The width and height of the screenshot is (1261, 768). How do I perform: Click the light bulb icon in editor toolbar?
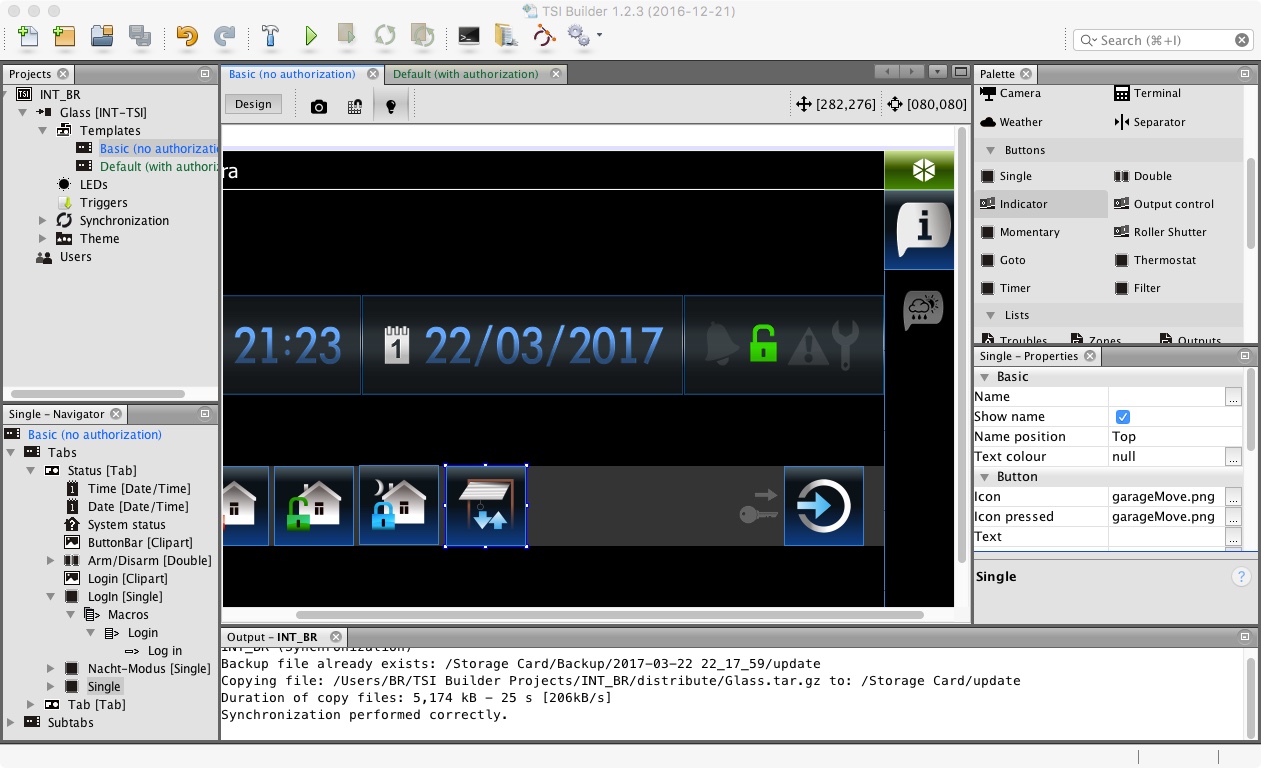tap(391, 106)
